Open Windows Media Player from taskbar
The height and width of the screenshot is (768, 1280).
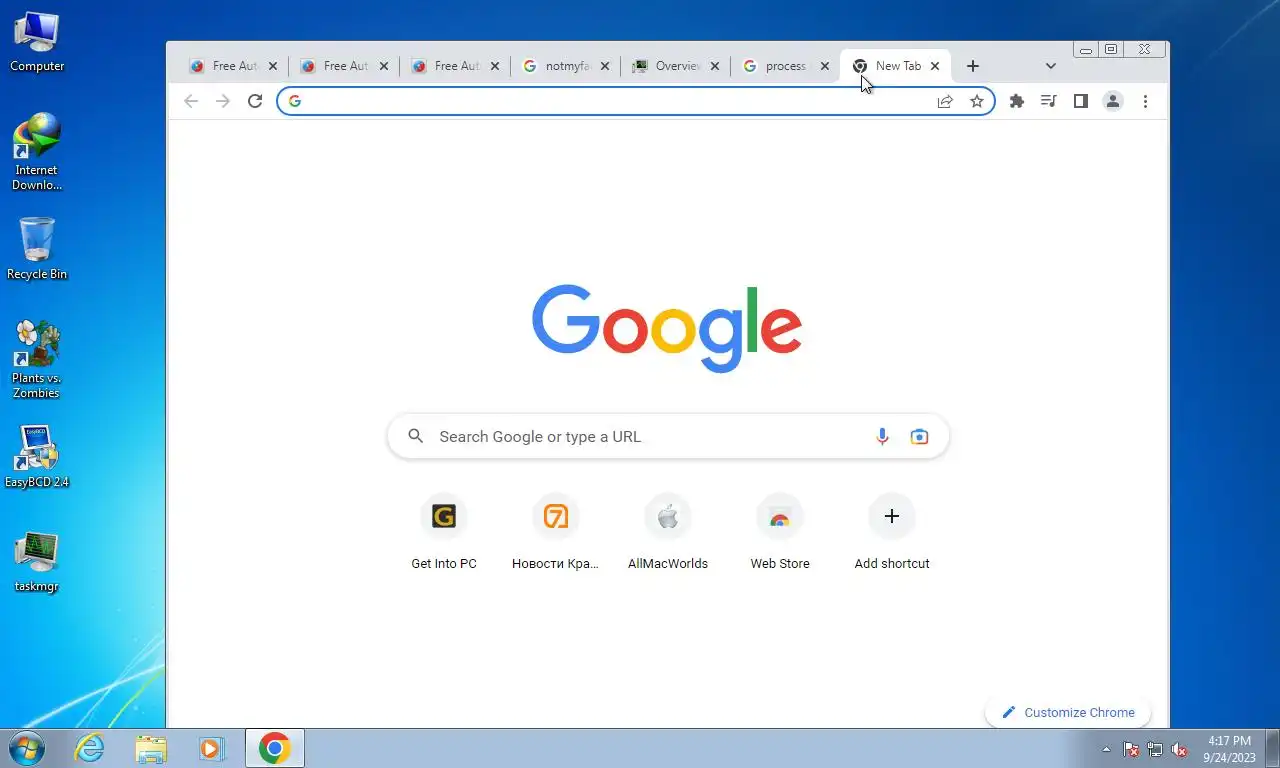pos(211,748)
